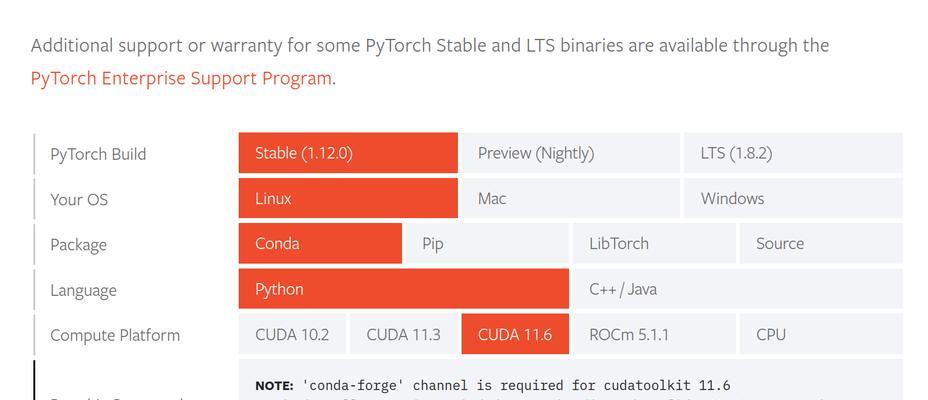This screenshot has width=928, height=400.
Task: Switch language to C++ / Java
Action: [x=737, y=289]
